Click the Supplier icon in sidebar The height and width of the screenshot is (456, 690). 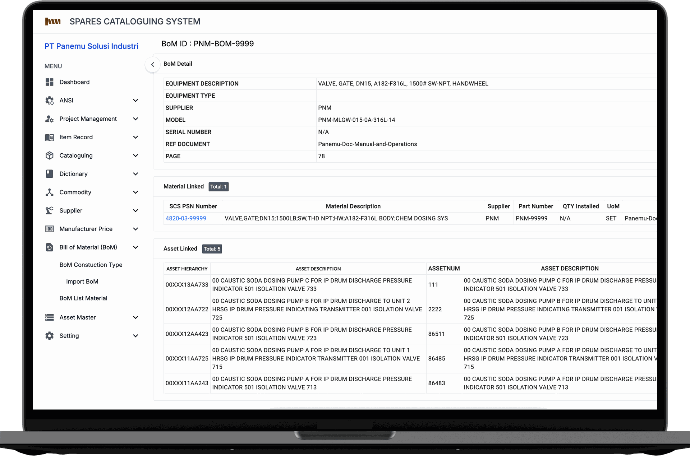(49, 211)
